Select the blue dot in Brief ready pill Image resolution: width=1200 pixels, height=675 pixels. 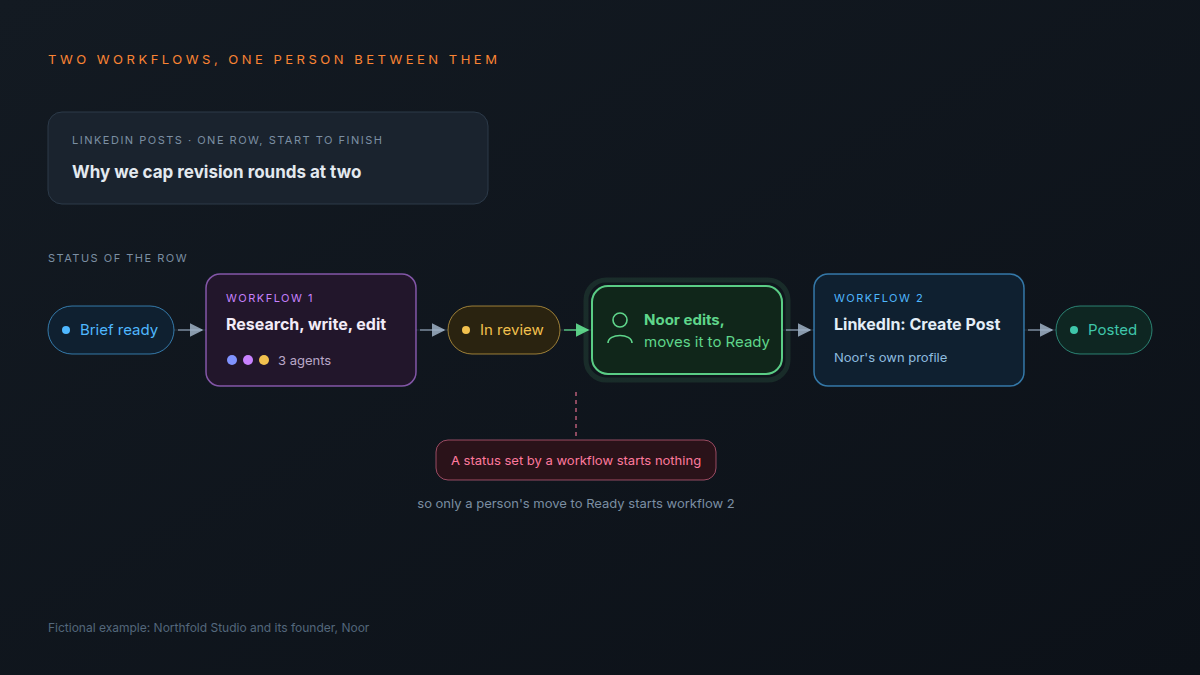point(66,330)
